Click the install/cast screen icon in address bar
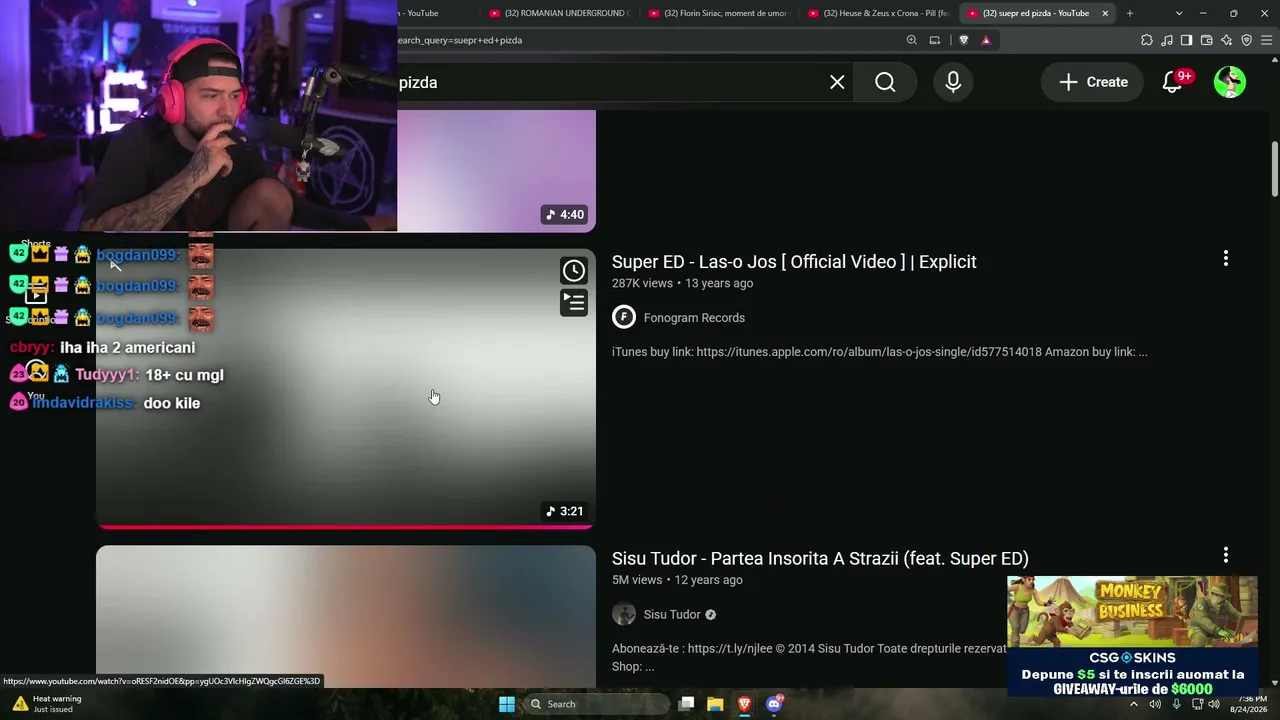Viewport: 1280px width, 720px height. click(935, 40)
